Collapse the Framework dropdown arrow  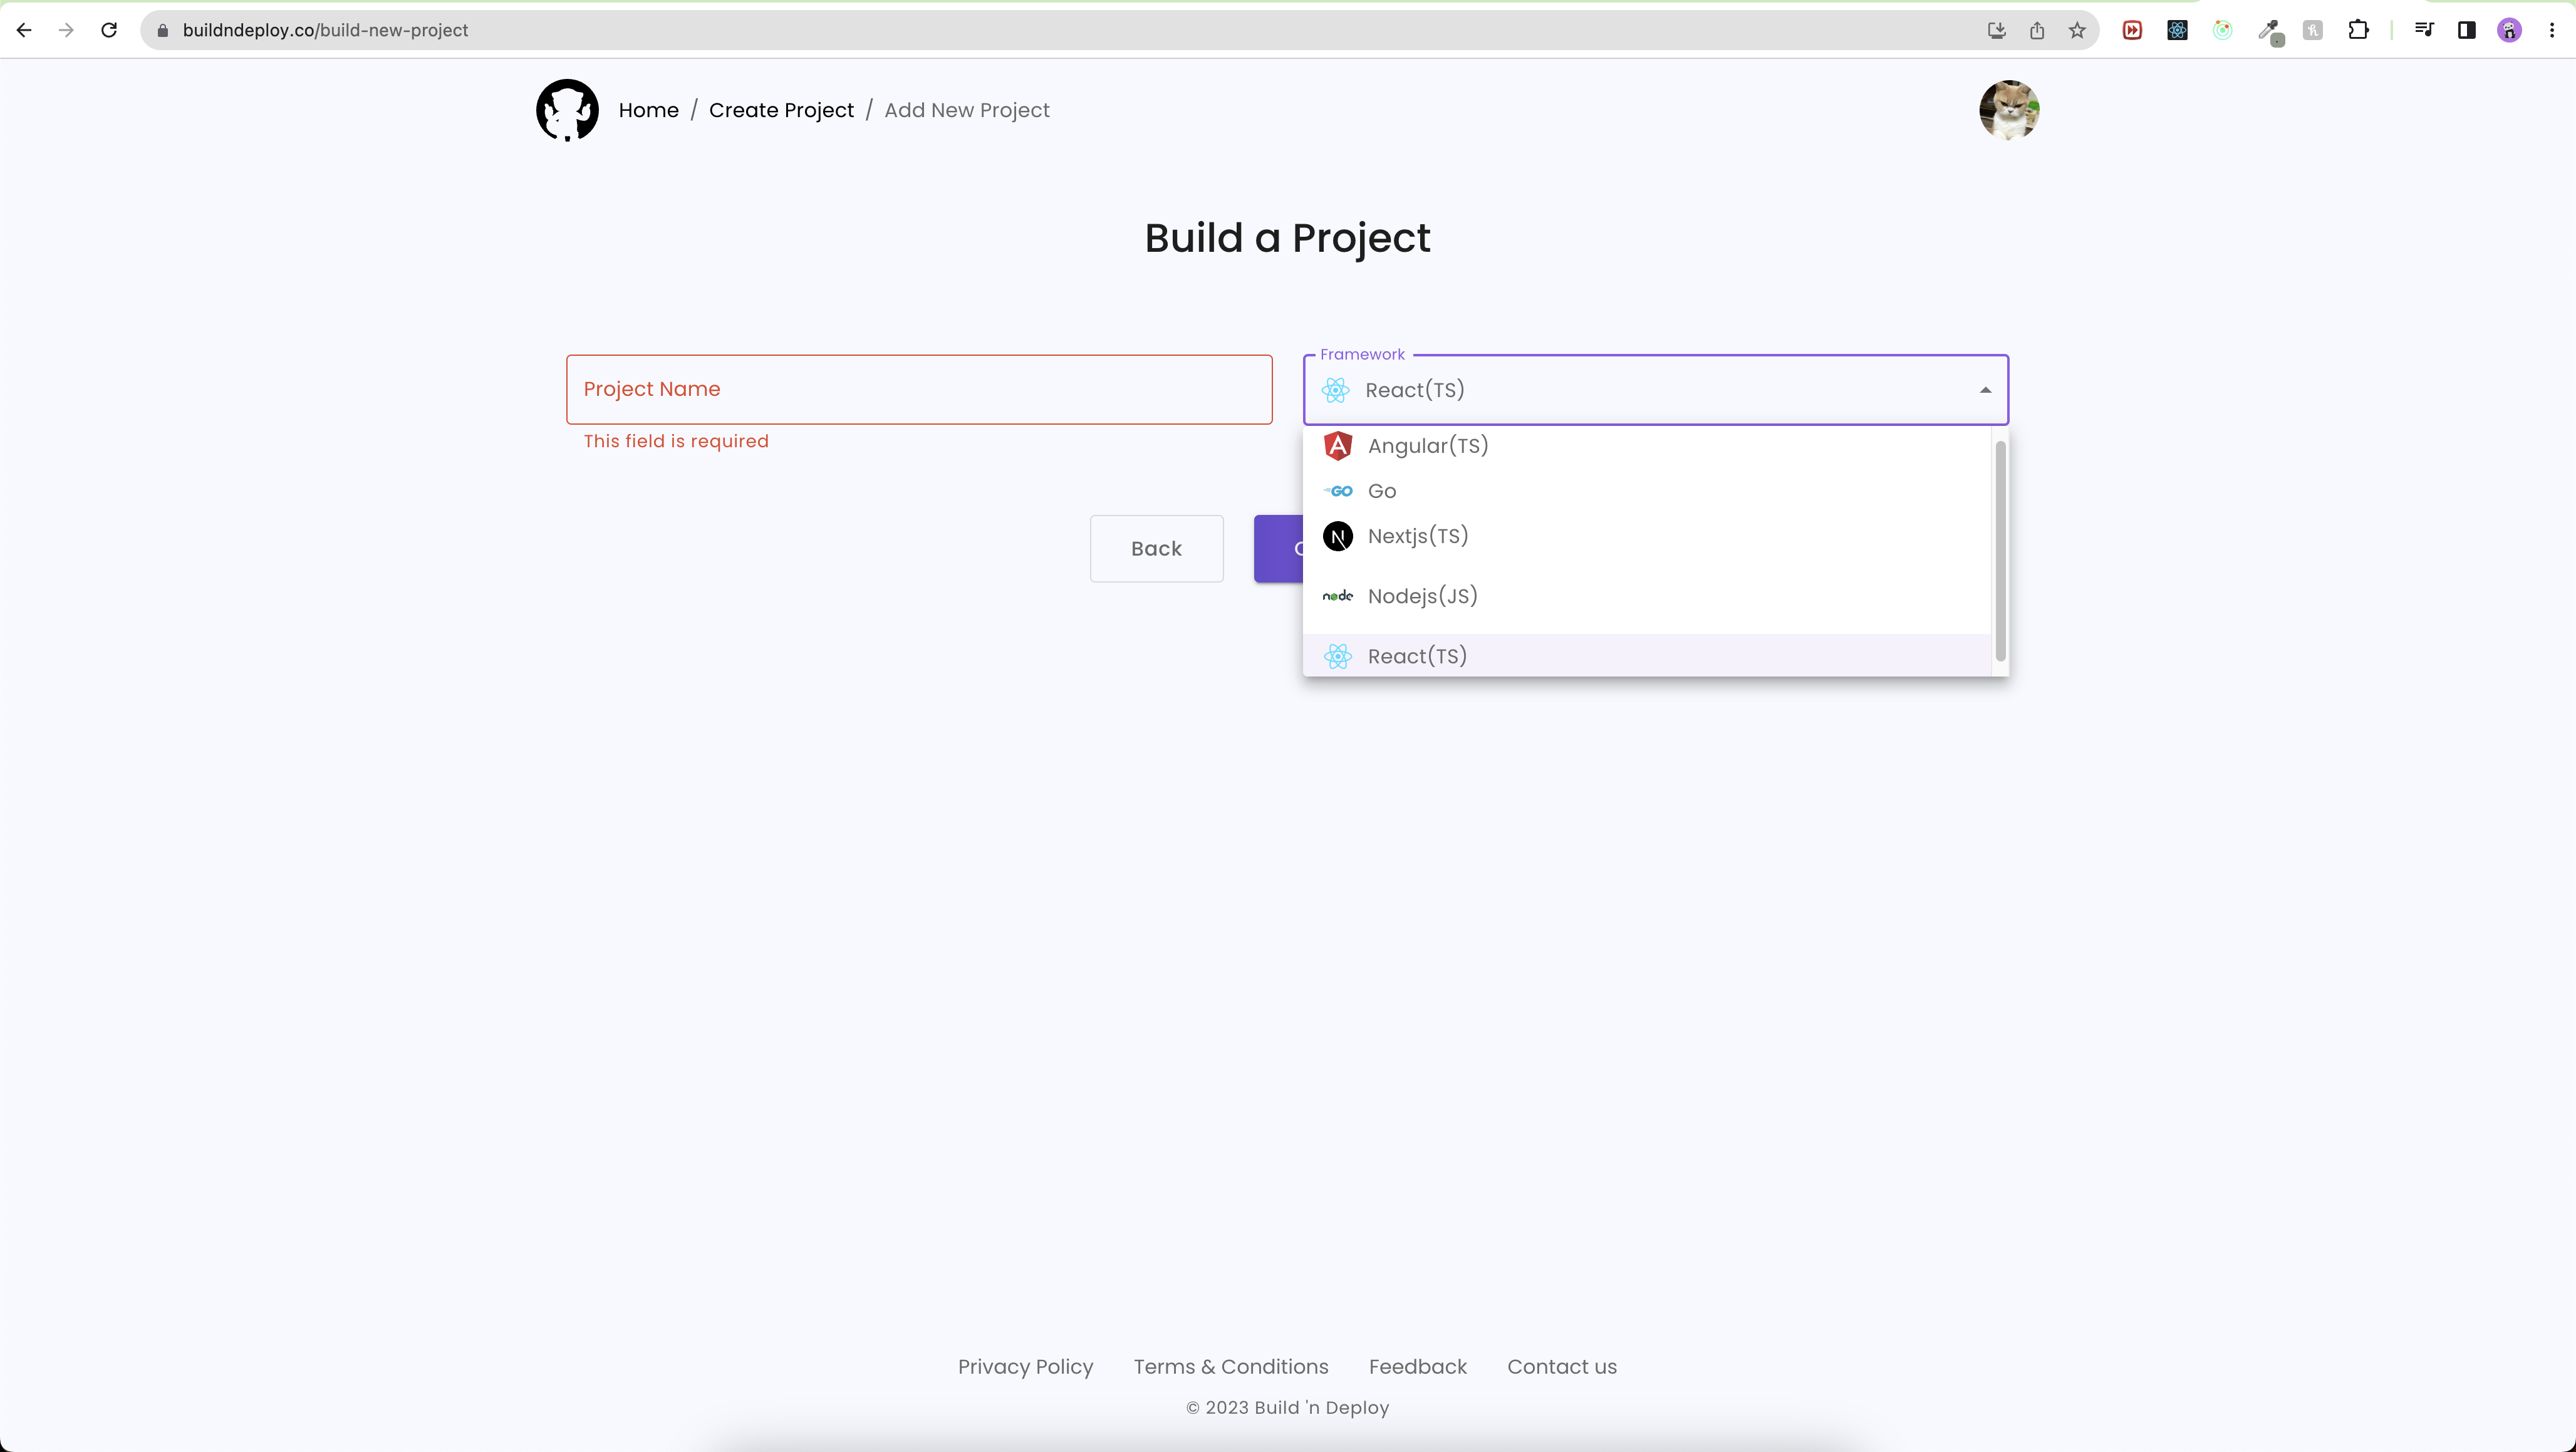point(1985,390)
